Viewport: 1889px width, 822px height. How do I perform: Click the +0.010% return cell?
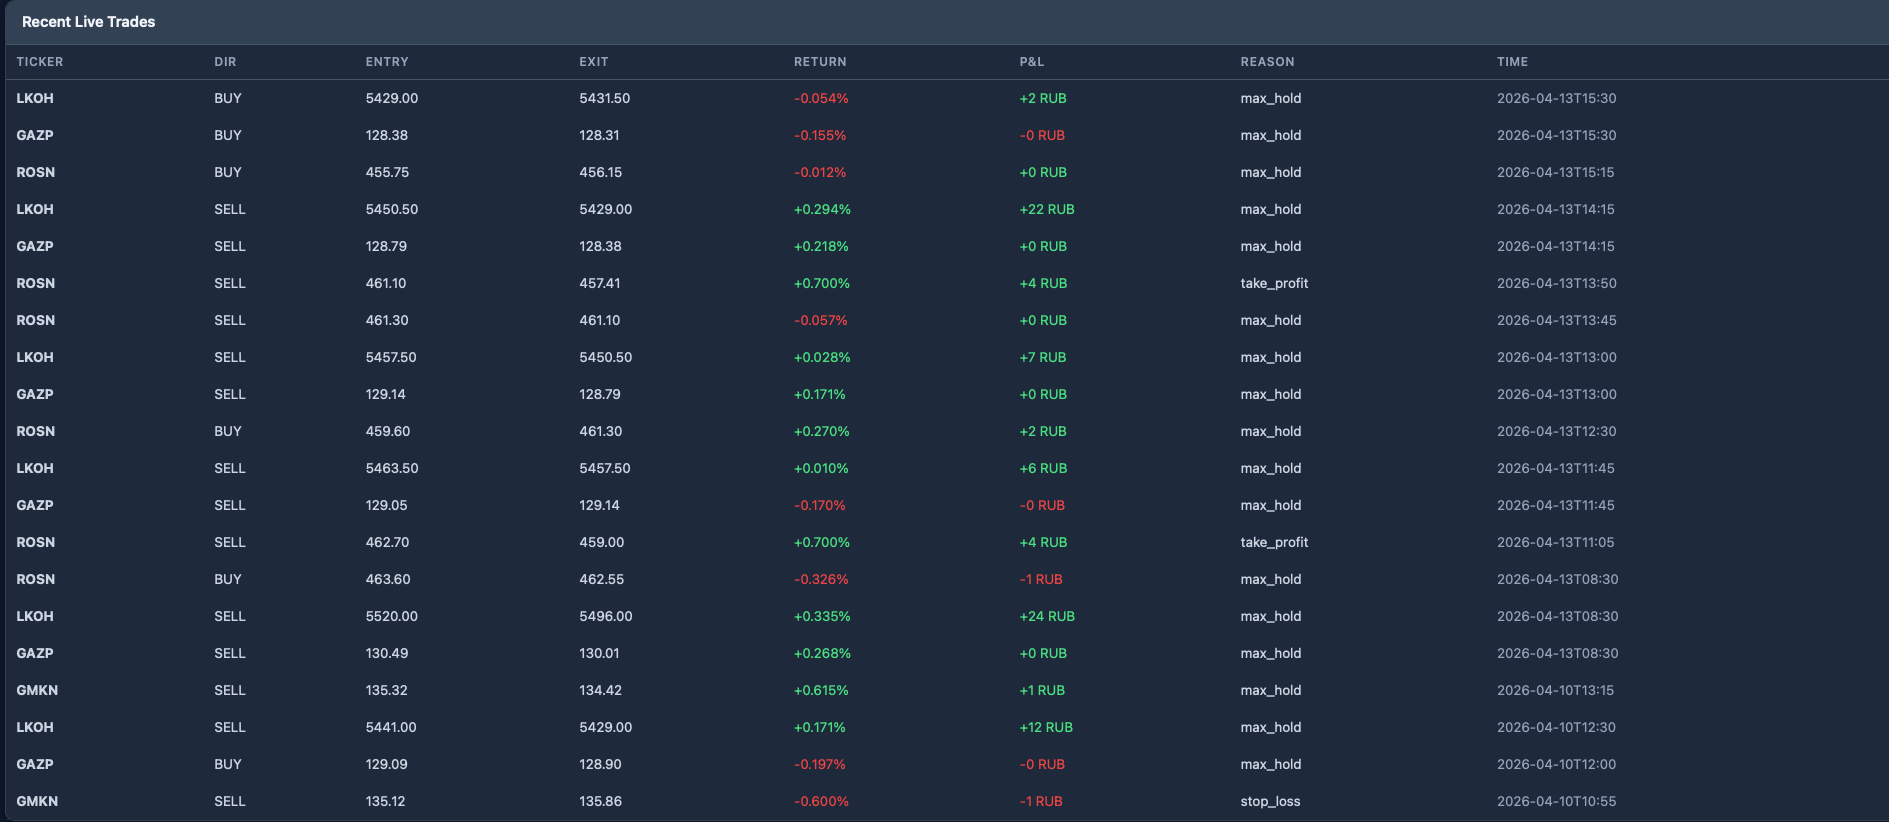821,469
